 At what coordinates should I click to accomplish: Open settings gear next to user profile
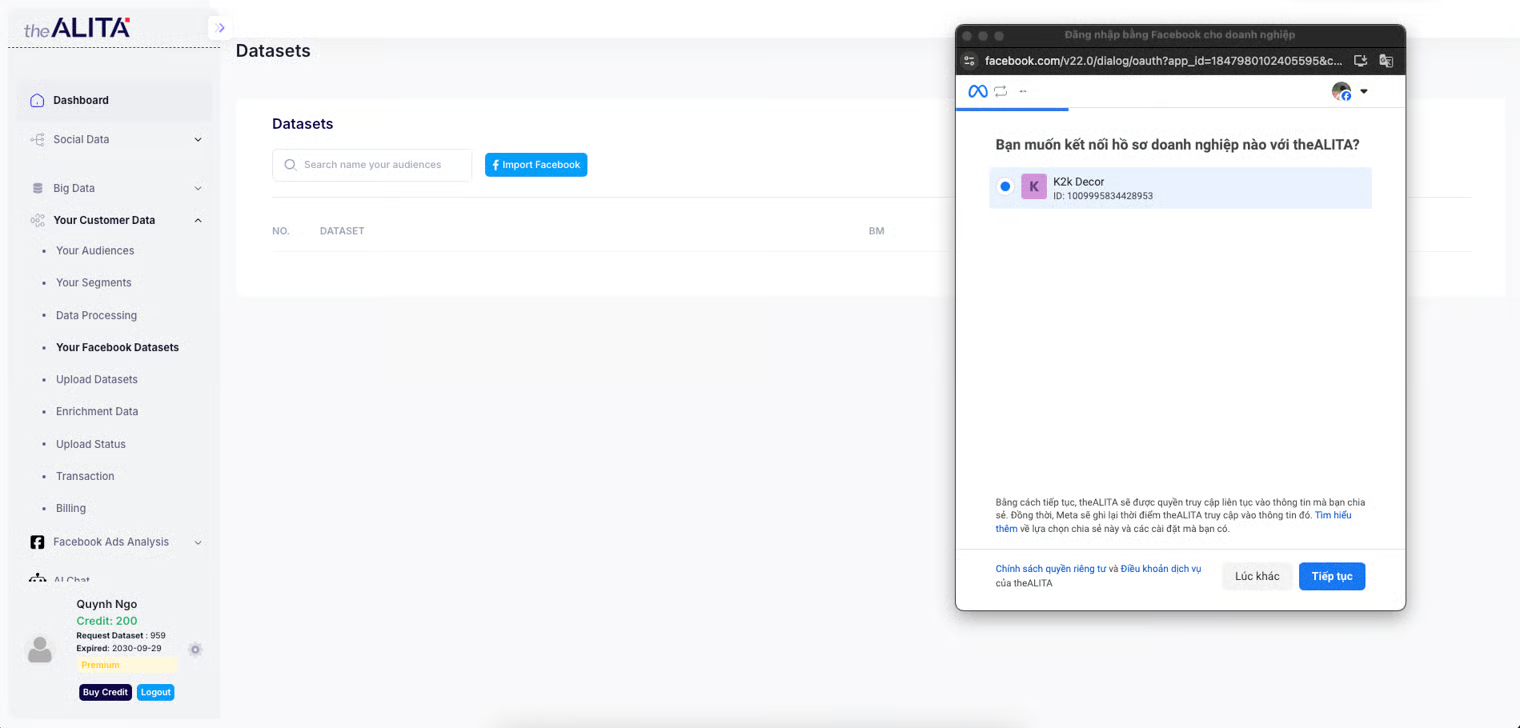195,649
